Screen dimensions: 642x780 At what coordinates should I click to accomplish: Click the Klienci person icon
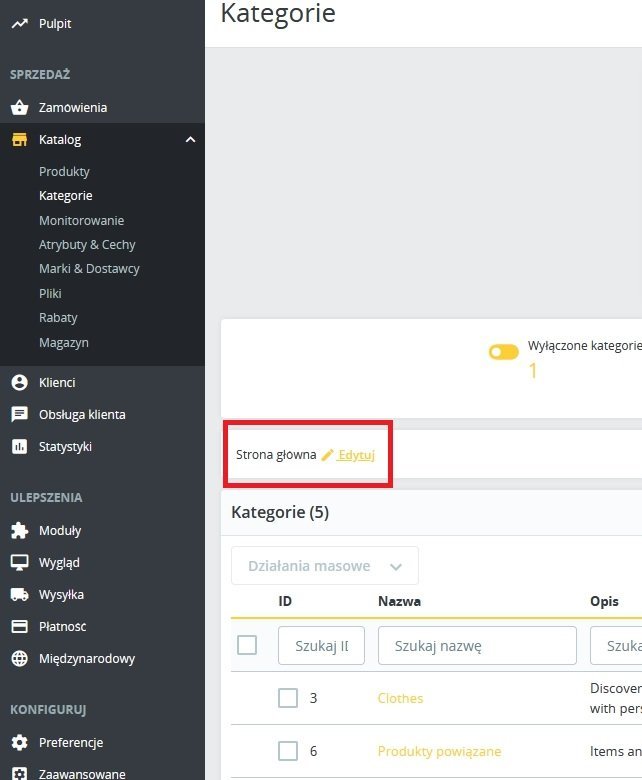pyautogui.click(x=19, y=383)
